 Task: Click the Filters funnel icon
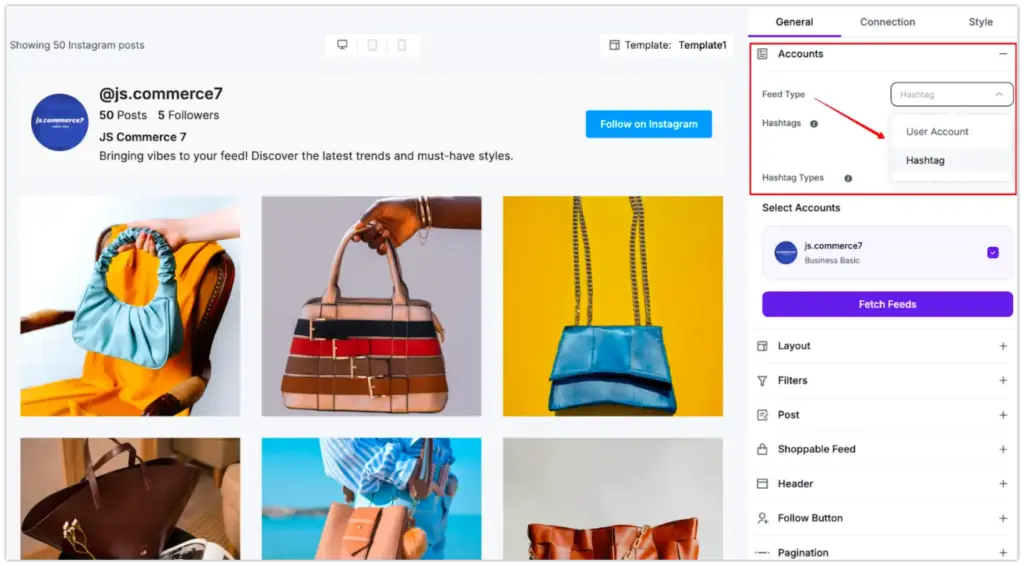tap(762, 381)
